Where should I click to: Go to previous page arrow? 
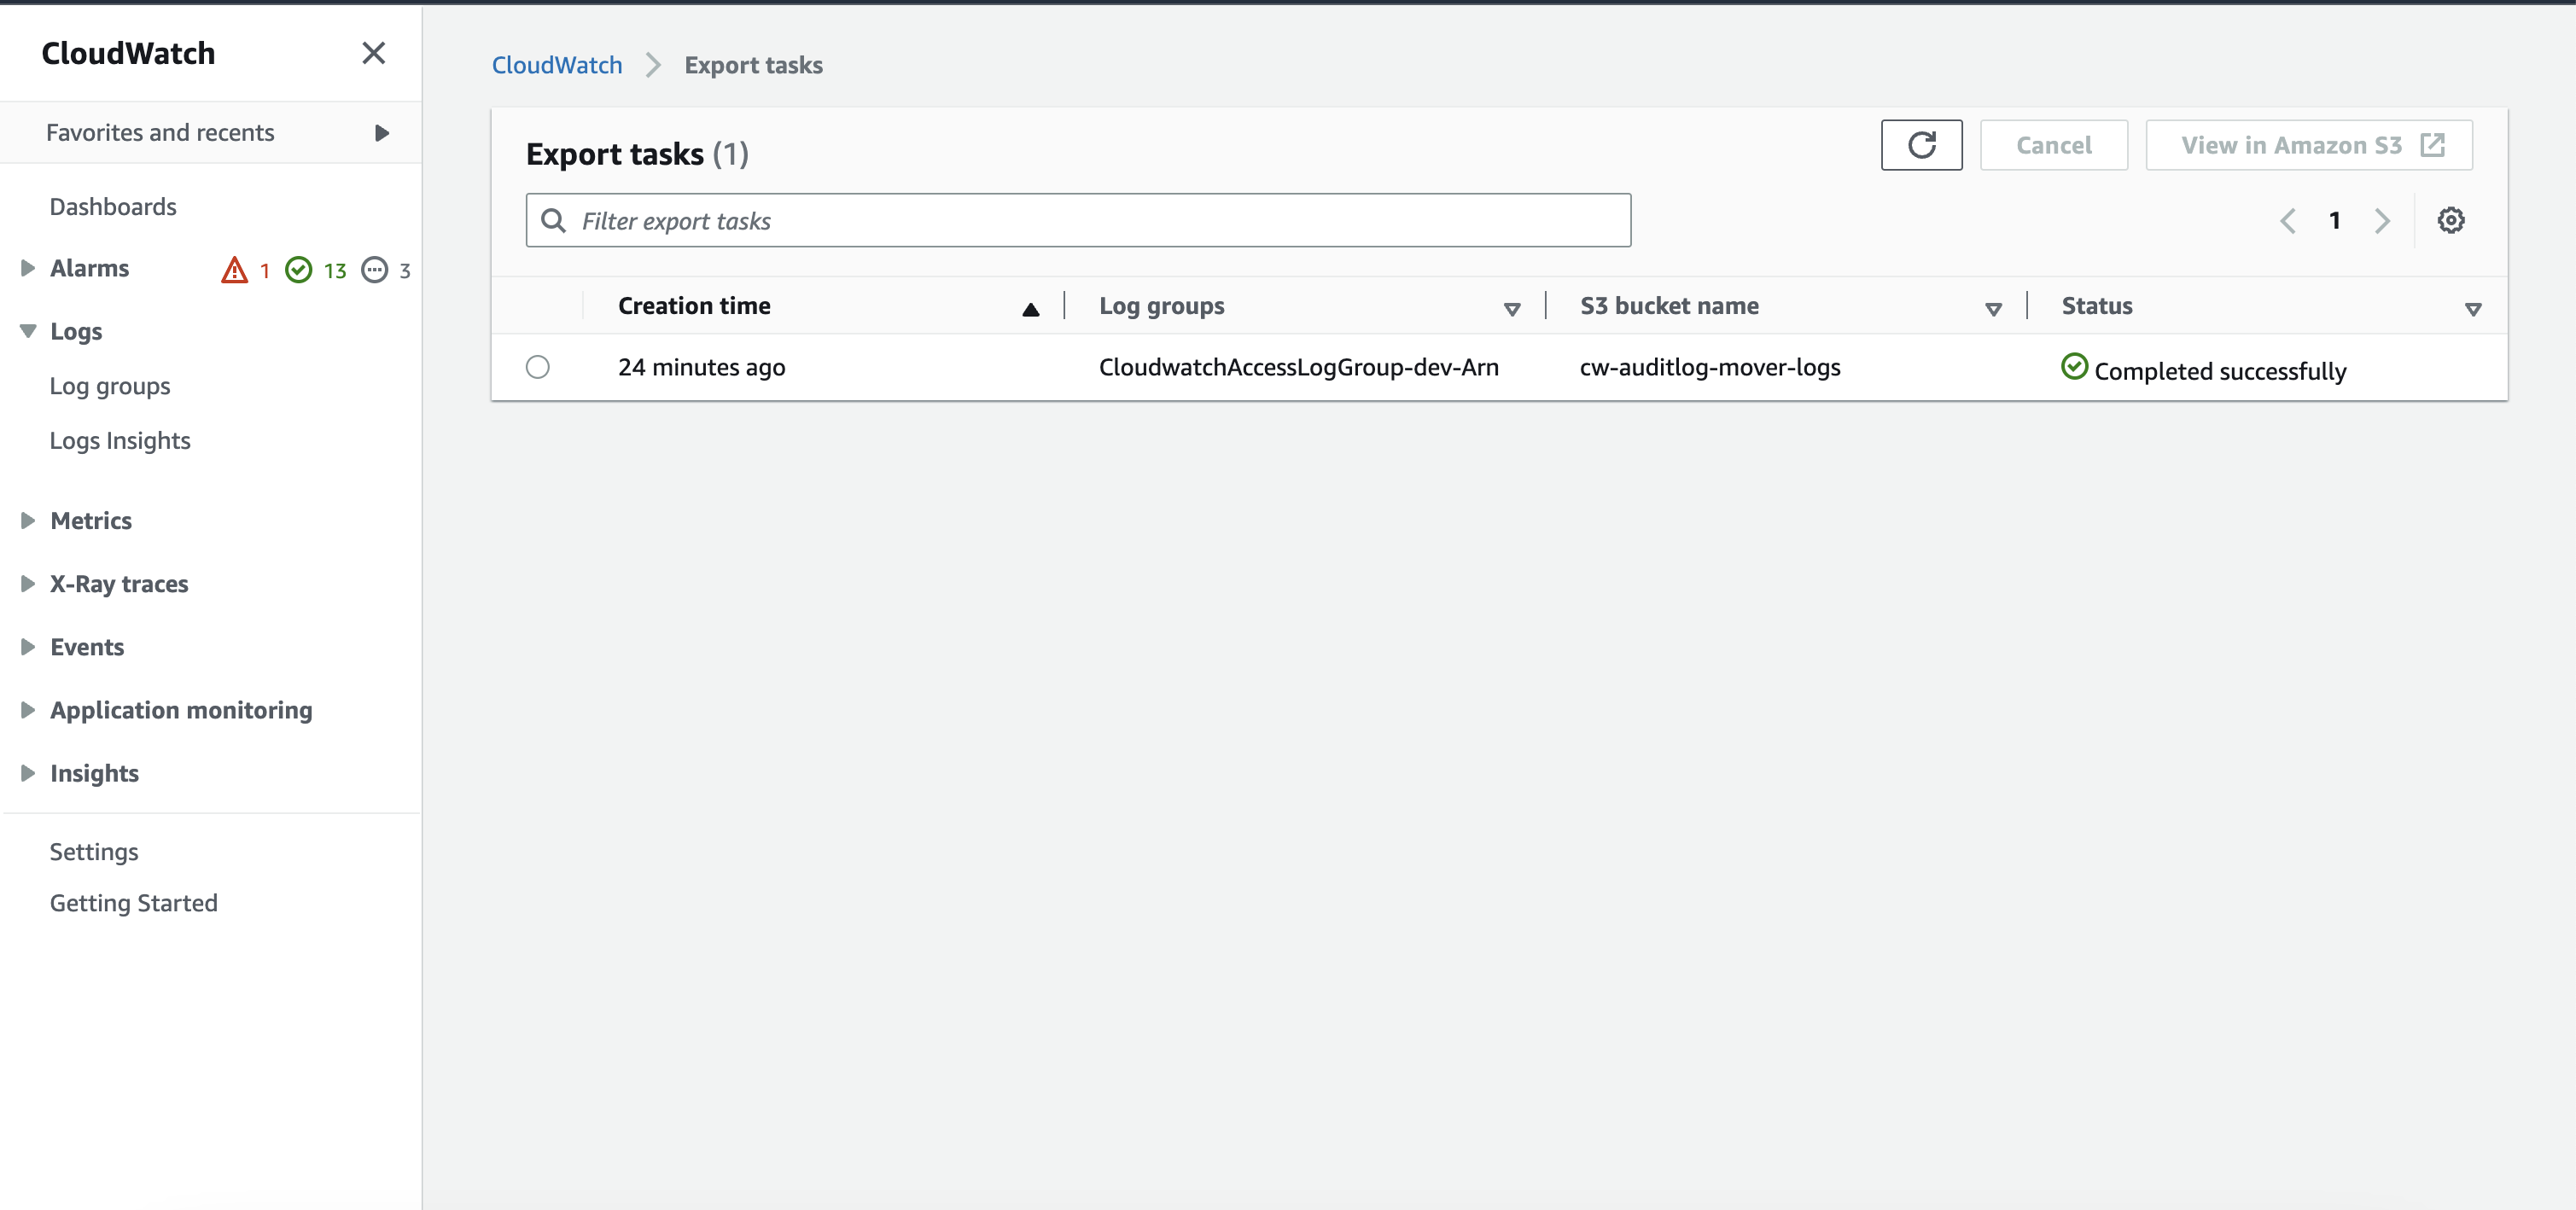point(2287,220)
